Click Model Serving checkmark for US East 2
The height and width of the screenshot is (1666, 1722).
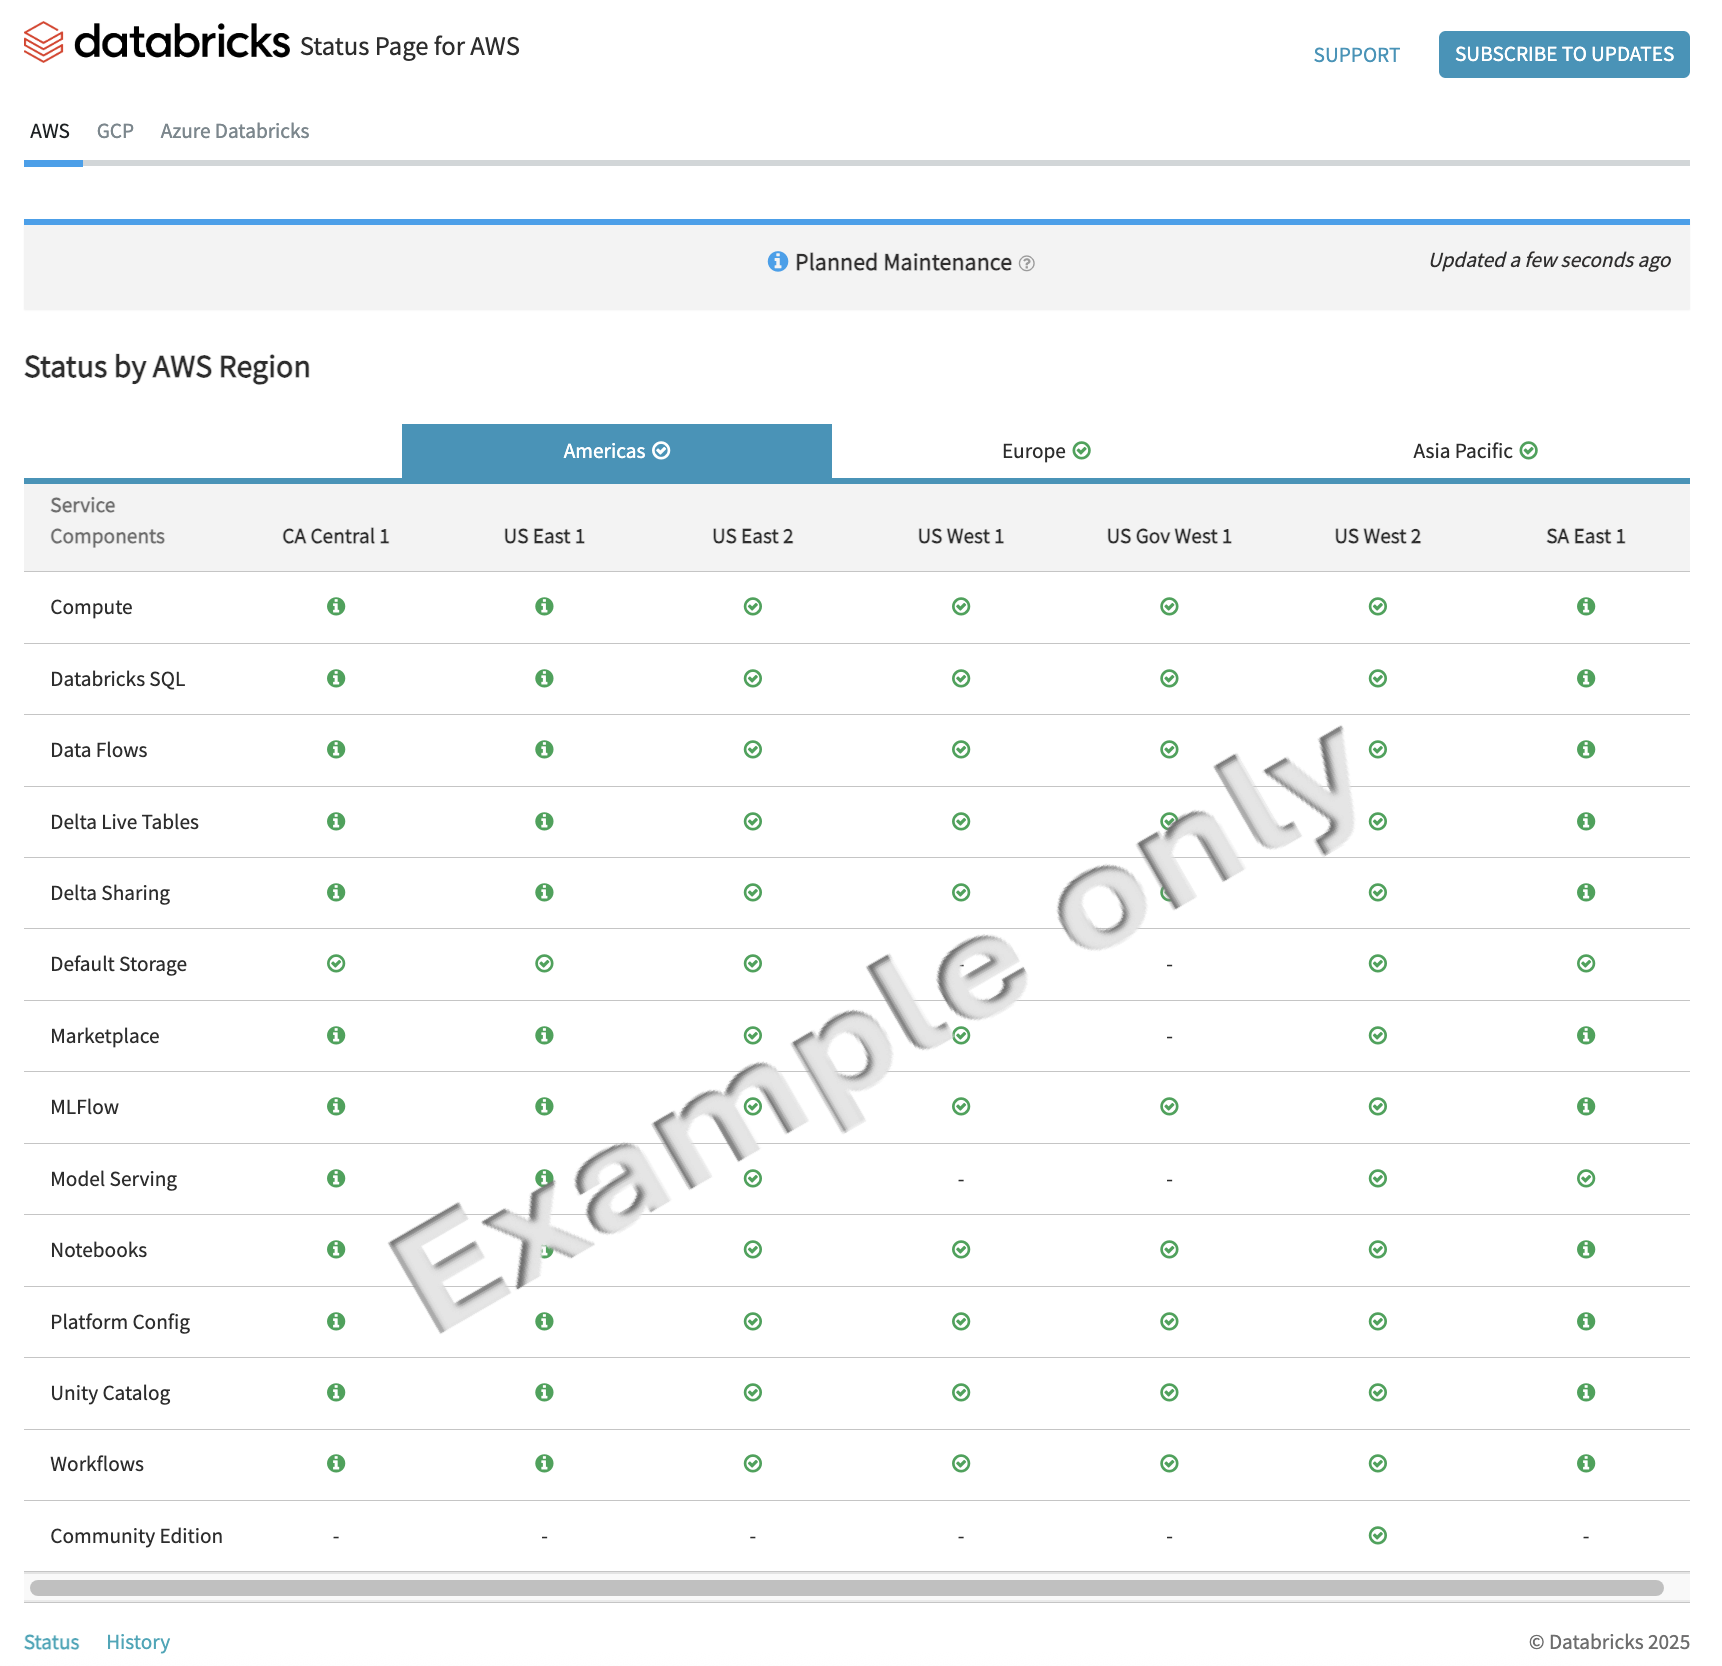pos(753,1179)
